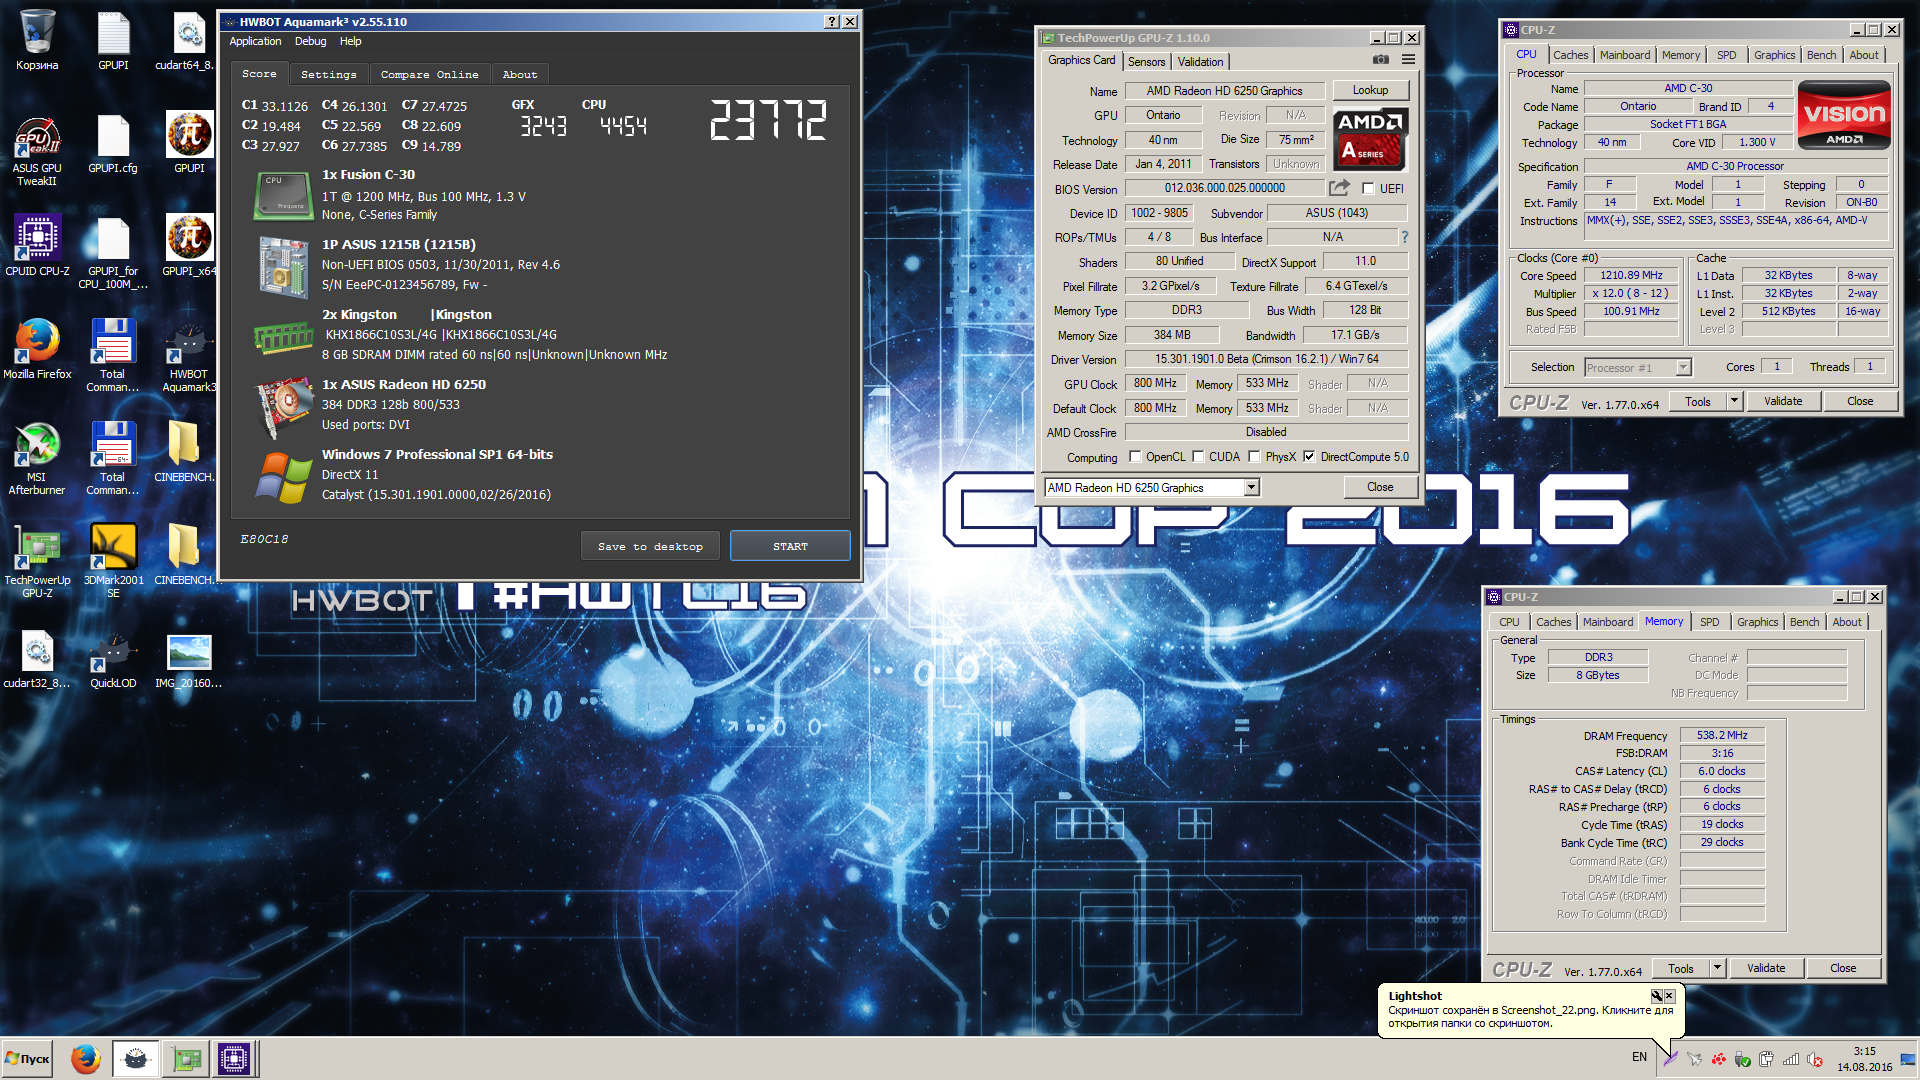
Task: Click the volume tray icon
Action: [1815, 1058]
